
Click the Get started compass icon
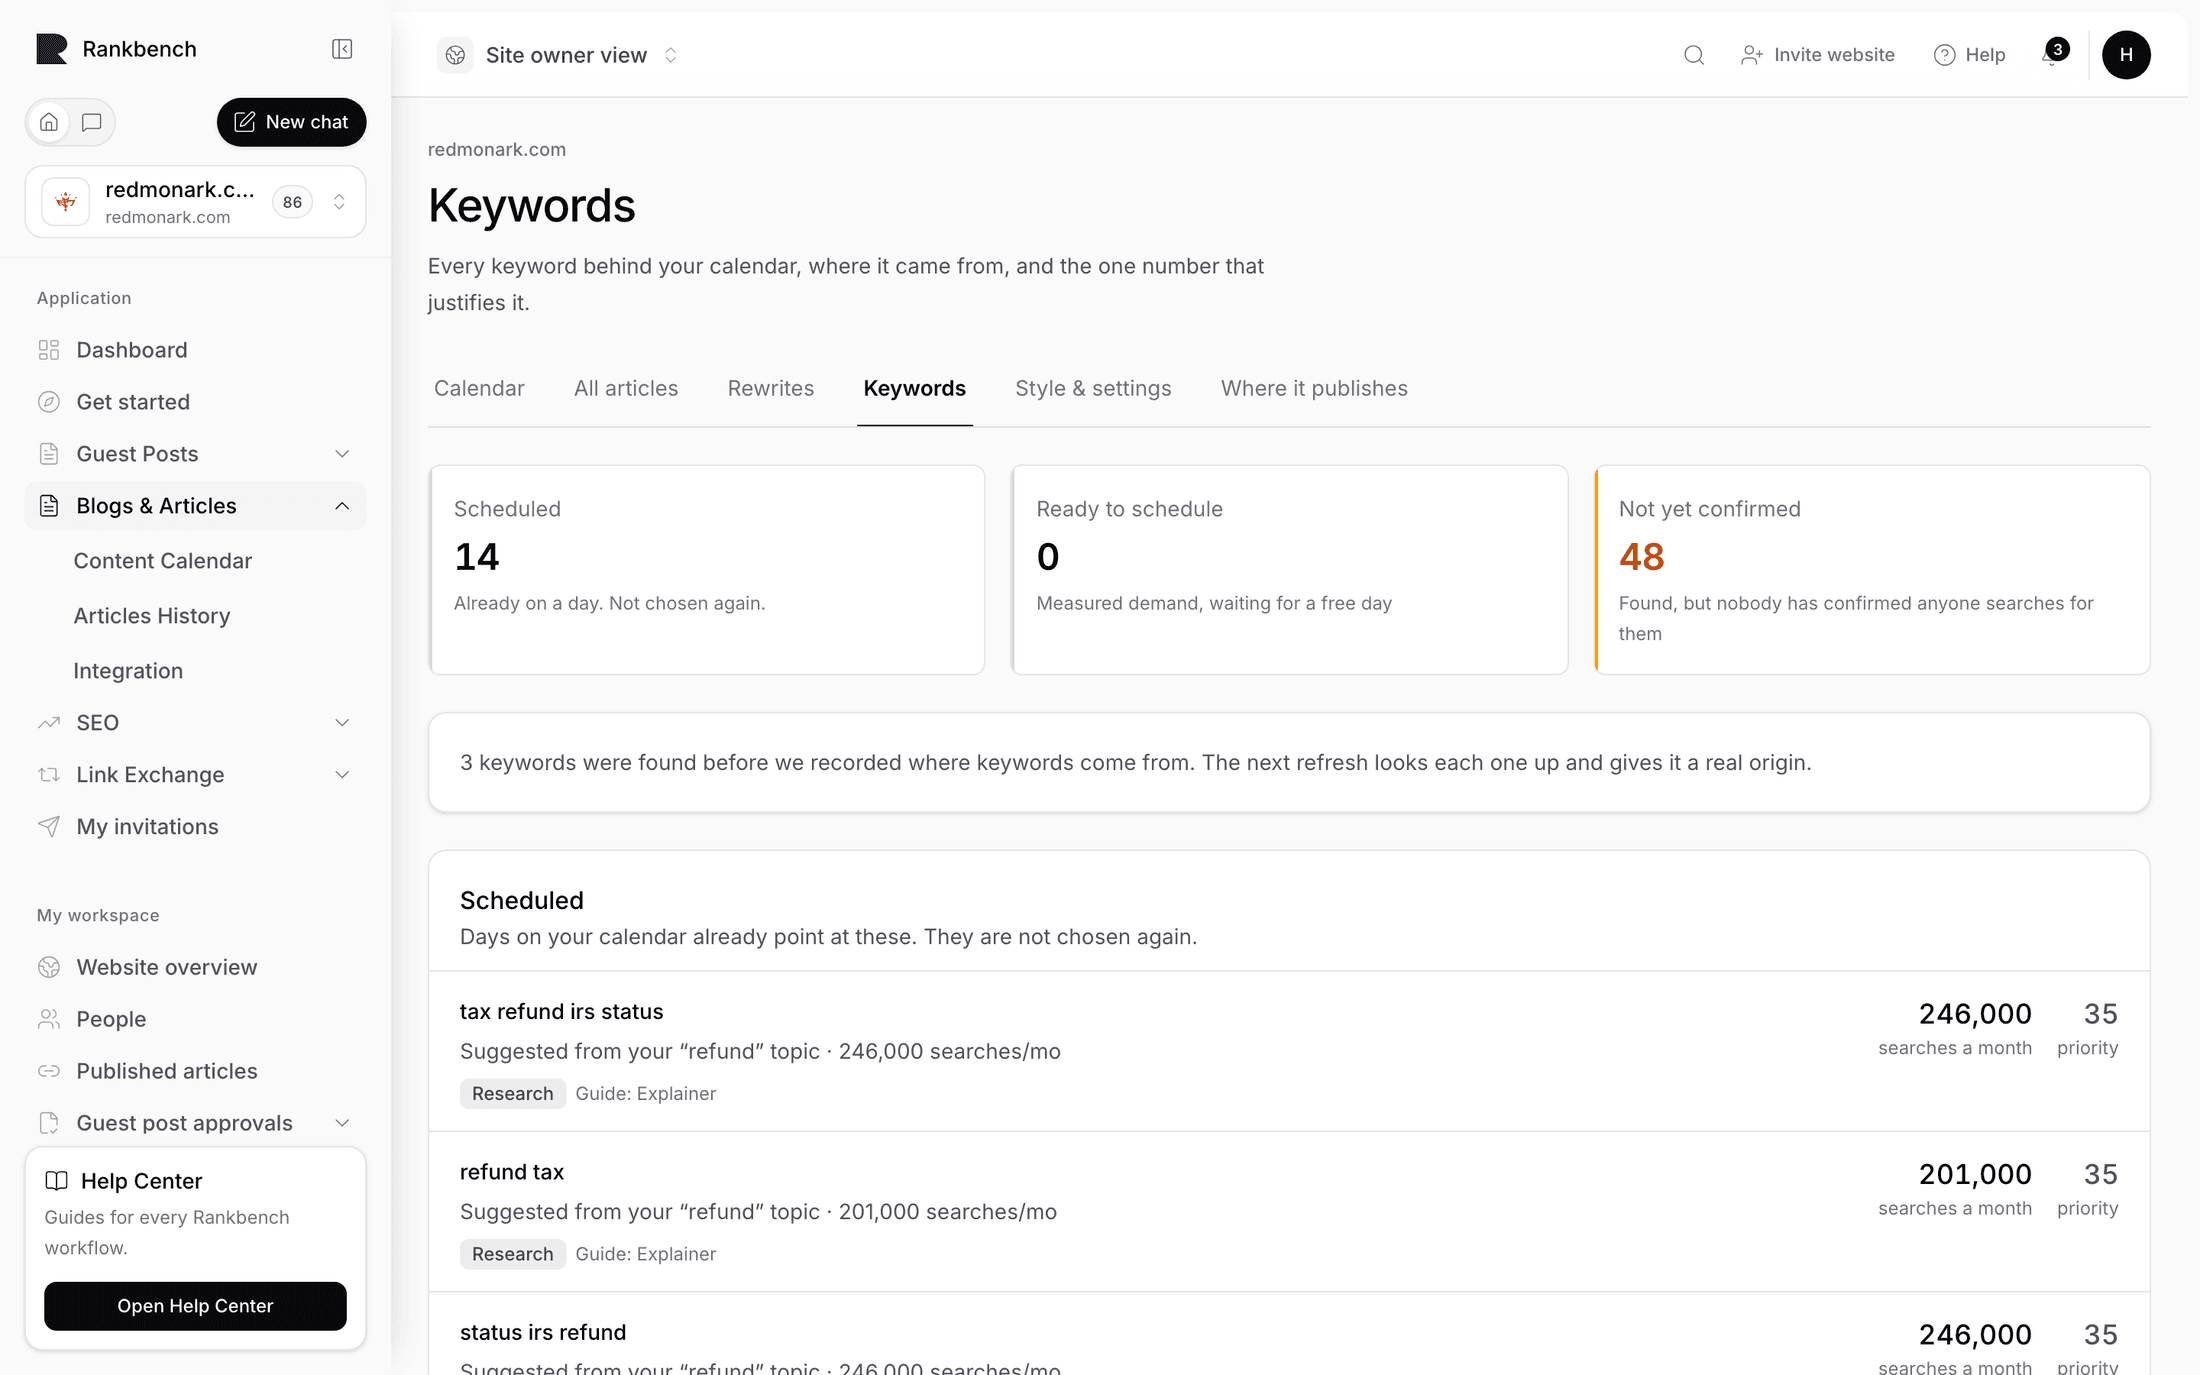49,402
